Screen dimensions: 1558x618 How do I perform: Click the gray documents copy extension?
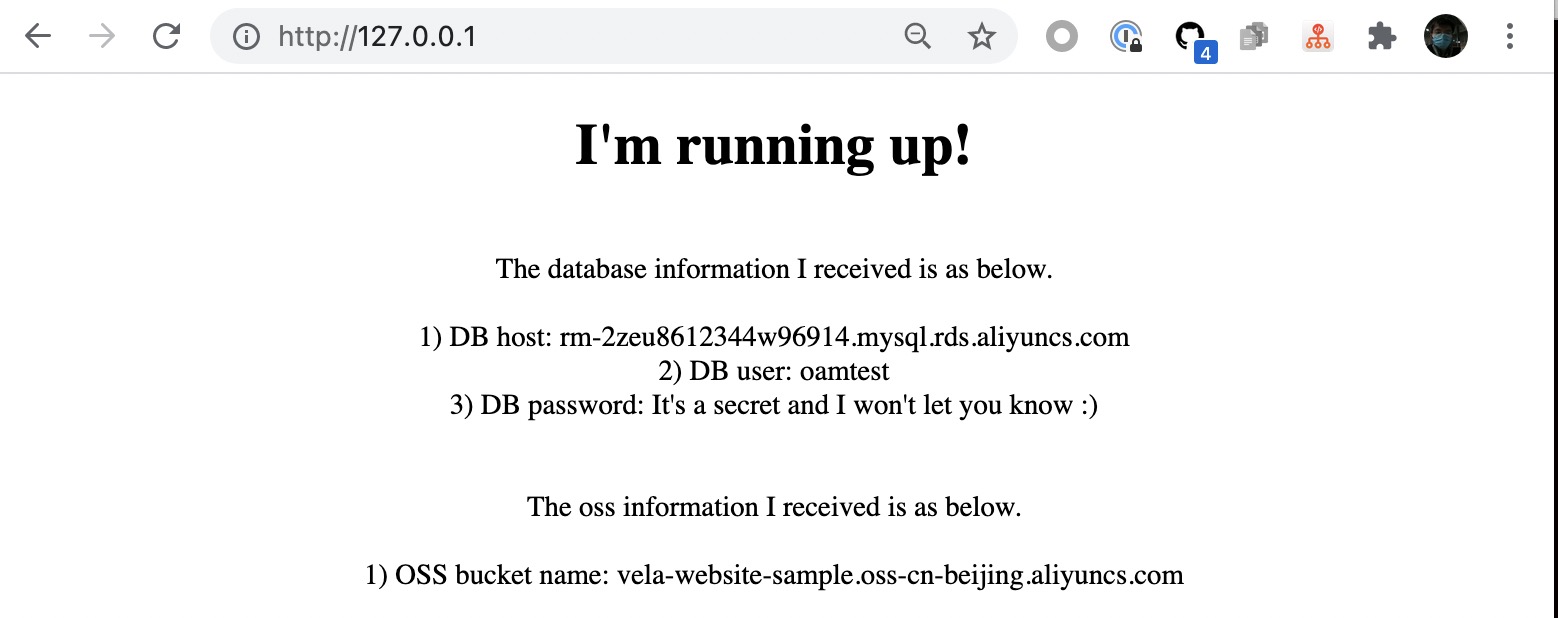[1254, 37]
